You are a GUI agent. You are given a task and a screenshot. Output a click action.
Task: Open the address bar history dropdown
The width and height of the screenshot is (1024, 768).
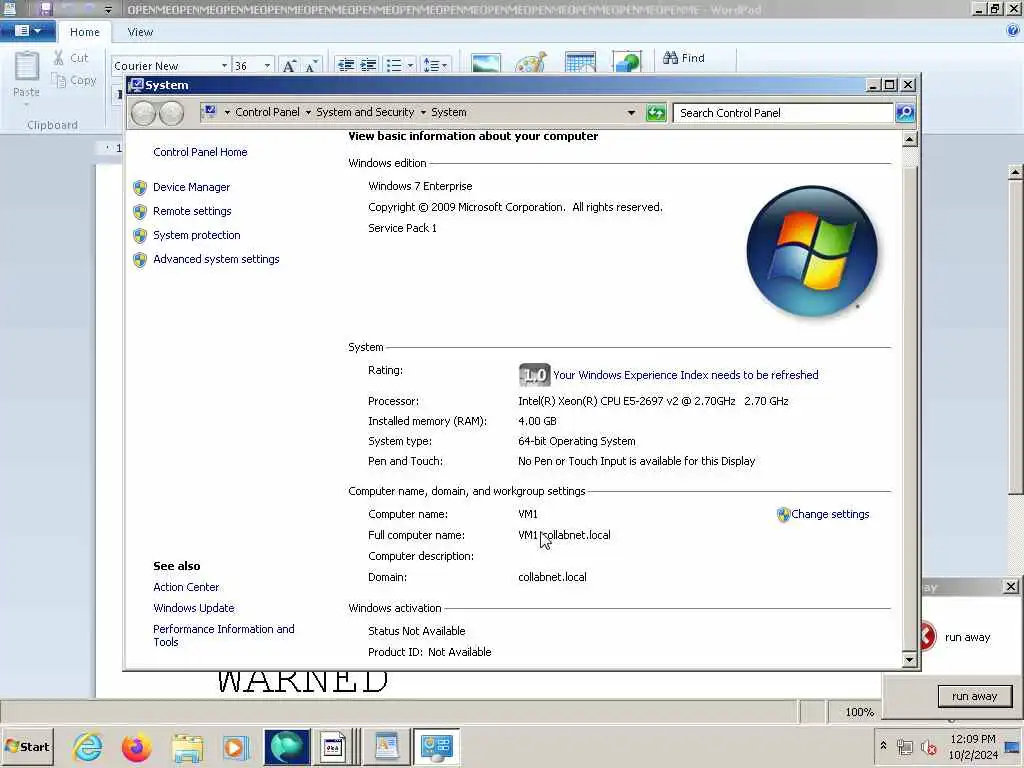coord(631,113)
